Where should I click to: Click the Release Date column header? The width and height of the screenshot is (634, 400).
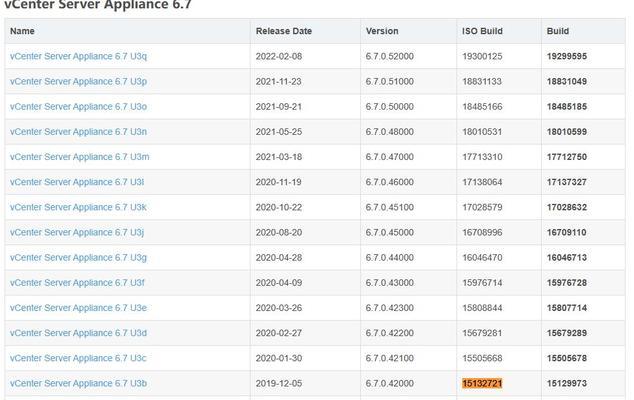(x=284, y=31)
